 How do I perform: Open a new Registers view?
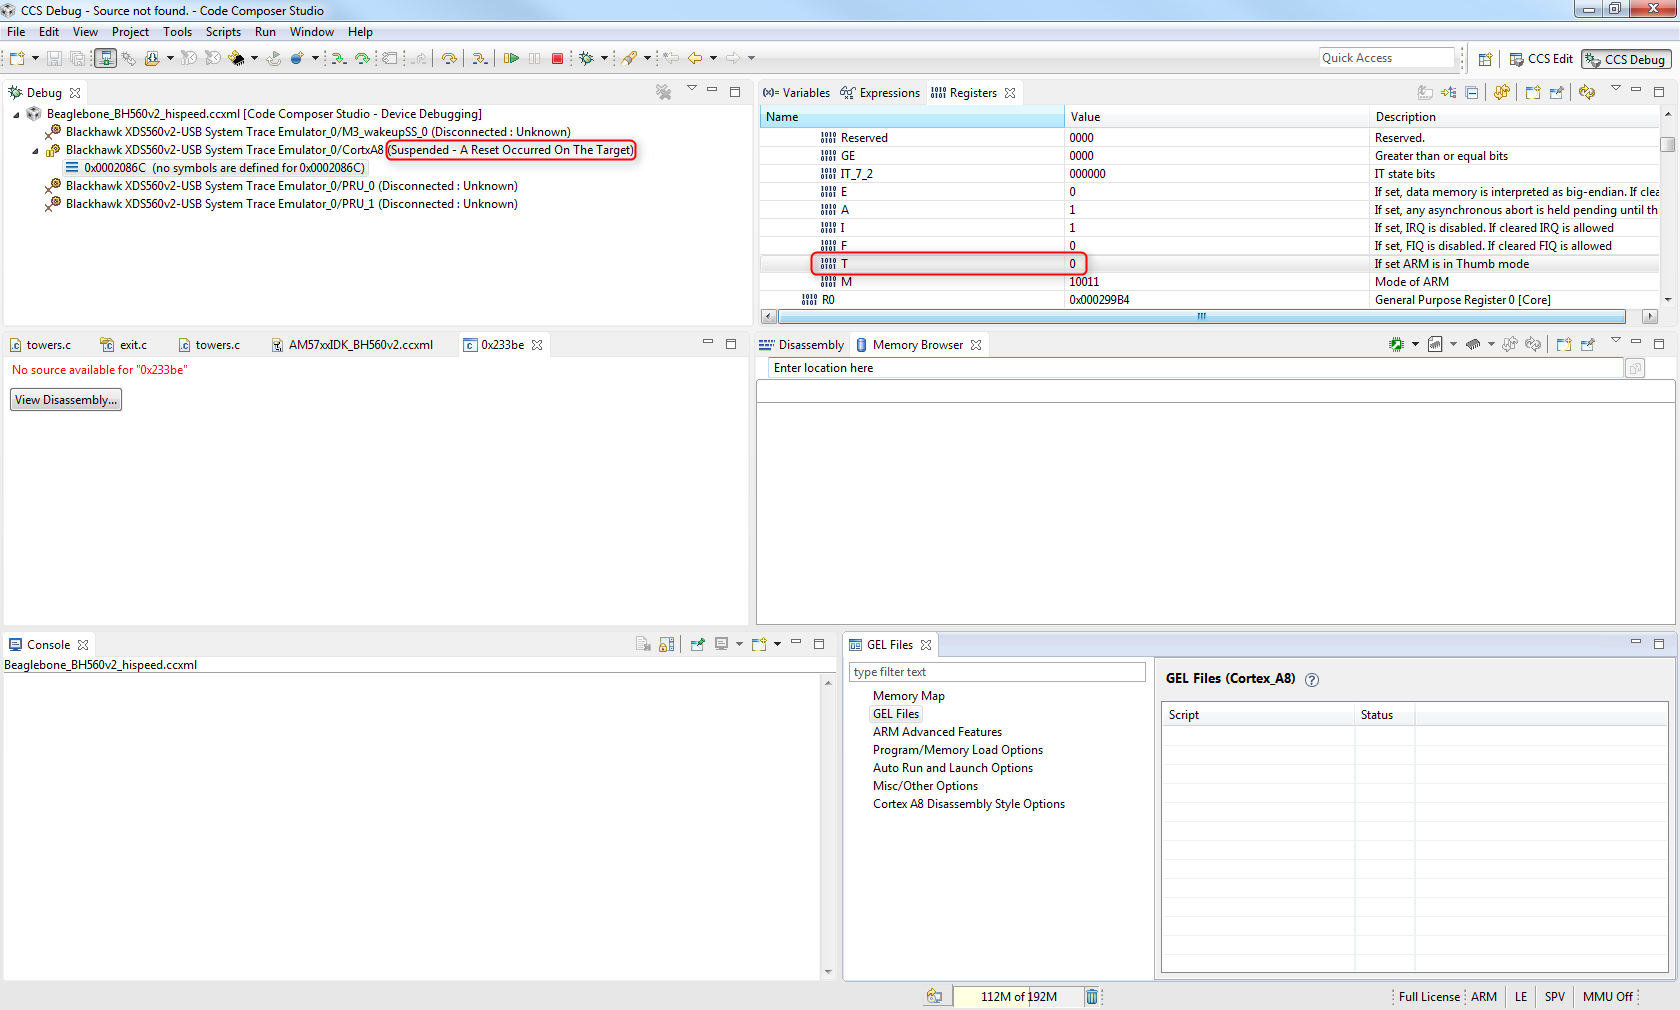(x=1533, y=93)
